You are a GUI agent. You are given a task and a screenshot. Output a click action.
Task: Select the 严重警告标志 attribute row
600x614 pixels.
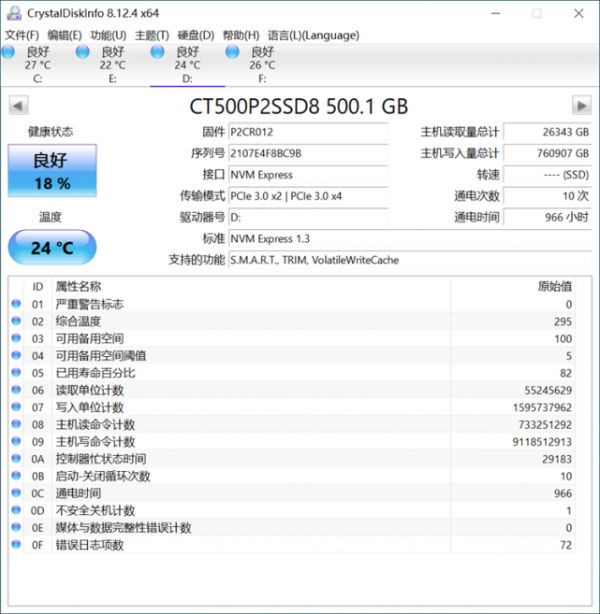tap(292, 304)
